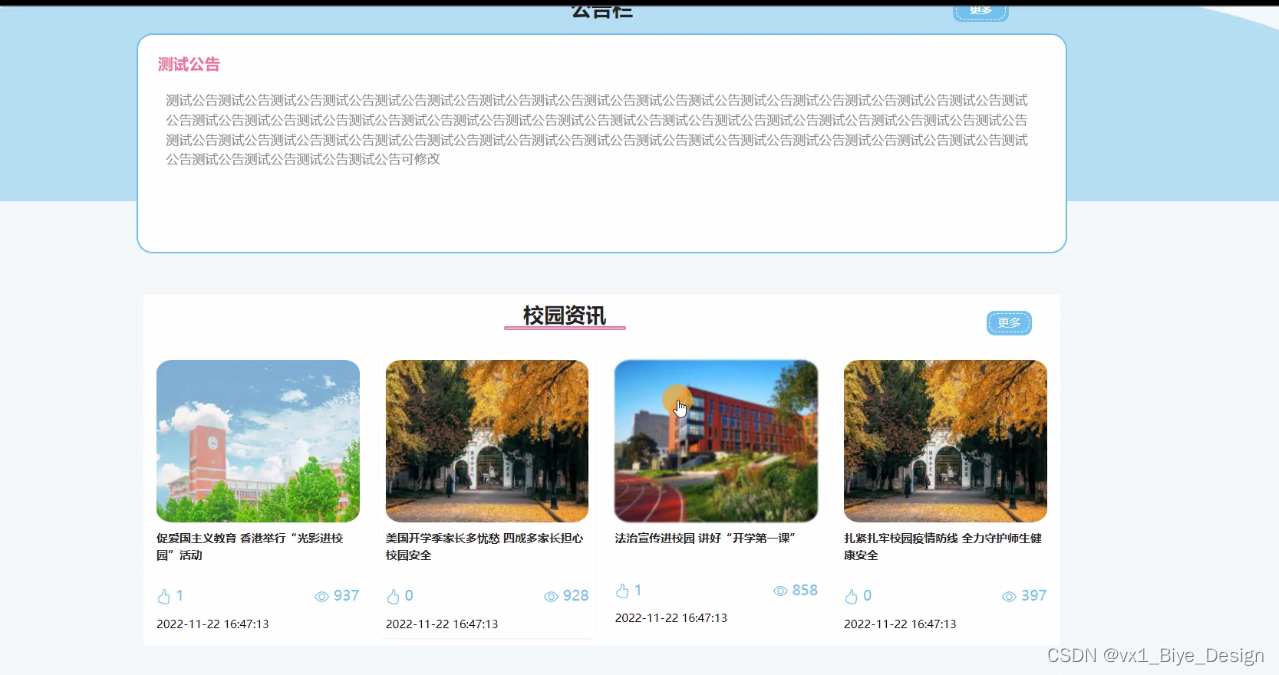The image size is (1279, 675).
Task: Click the eye views icon showing 928
Action: pyautogui.click(x=551, y=597)
